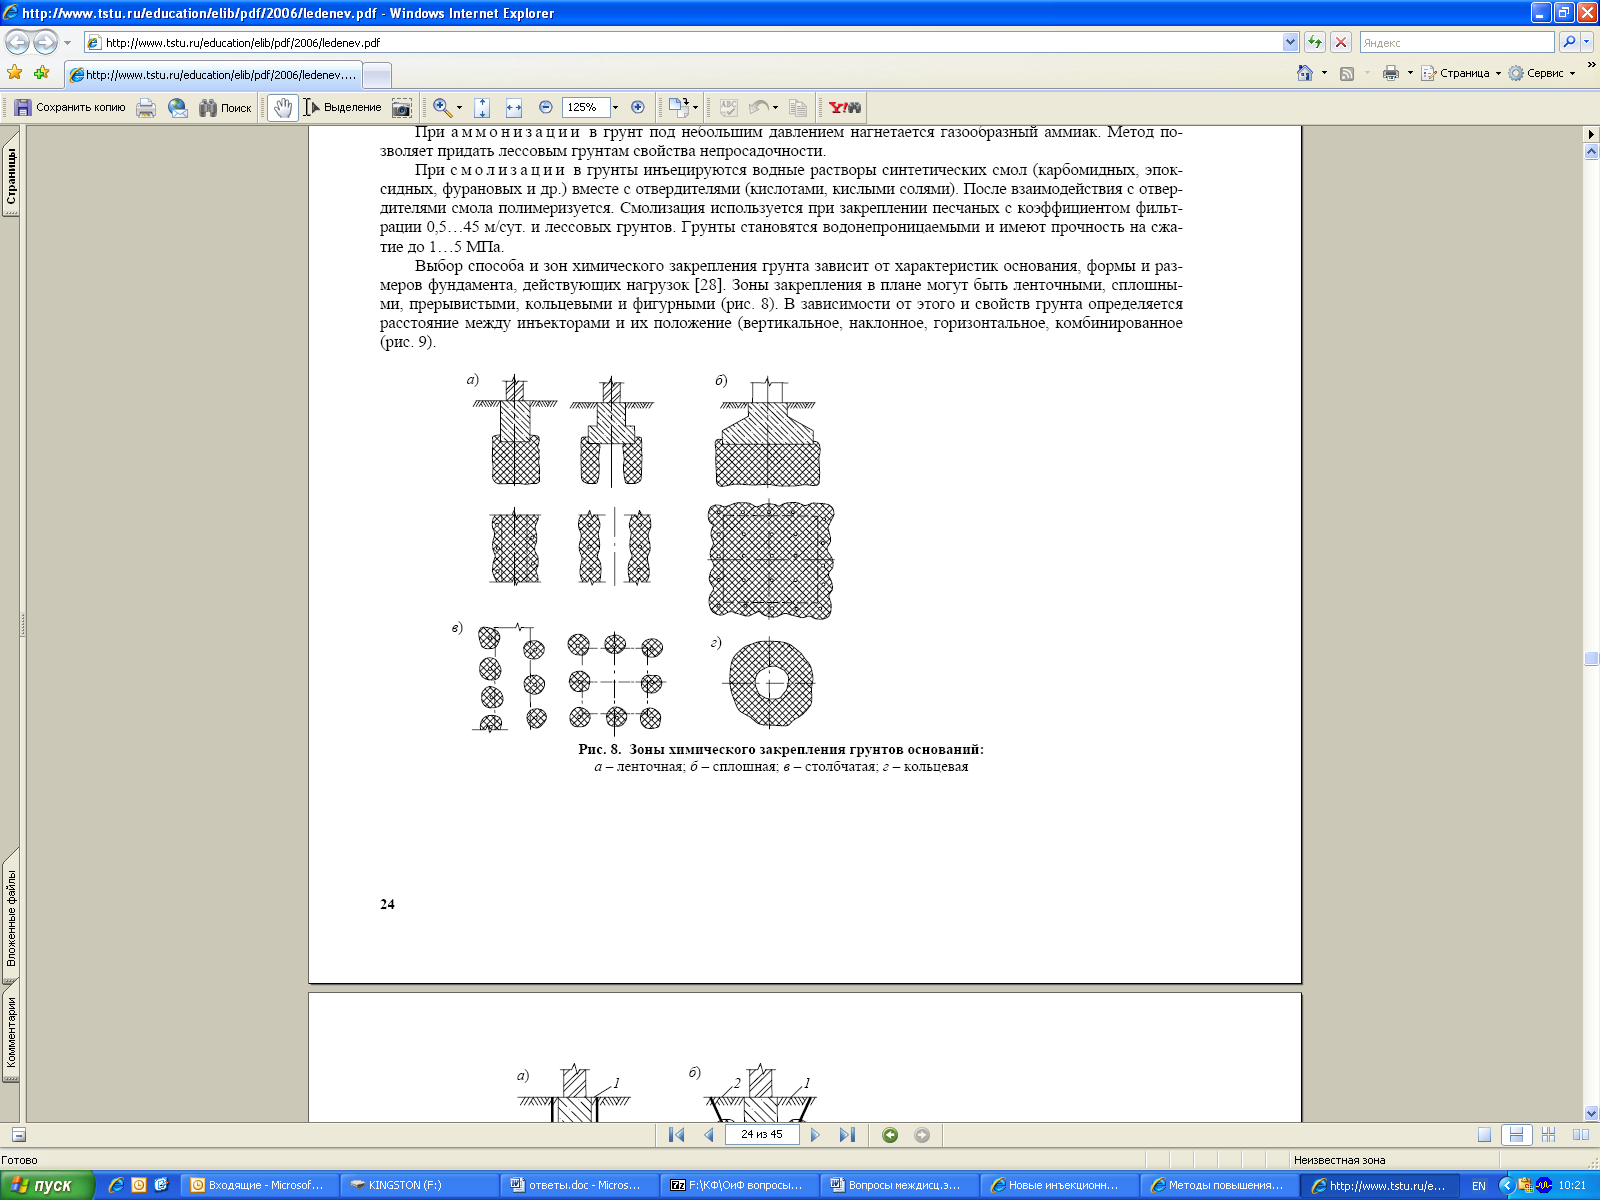This screenshot has height=1200, width=1600.
Task: Select the Zoom In magnifier tool
Action: [x=441, y=107]
